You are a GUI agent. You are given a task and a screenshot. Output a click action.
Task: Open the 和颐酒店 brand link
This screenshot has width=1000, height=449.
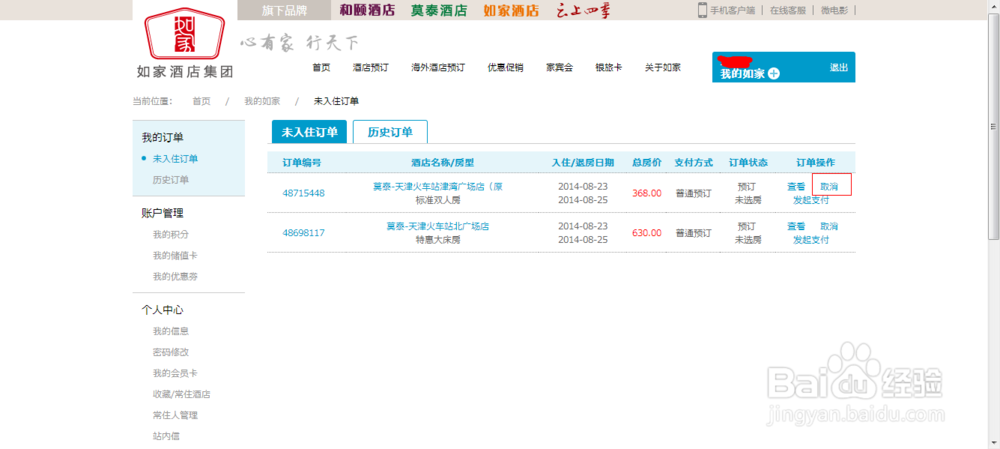pos(367,10)
